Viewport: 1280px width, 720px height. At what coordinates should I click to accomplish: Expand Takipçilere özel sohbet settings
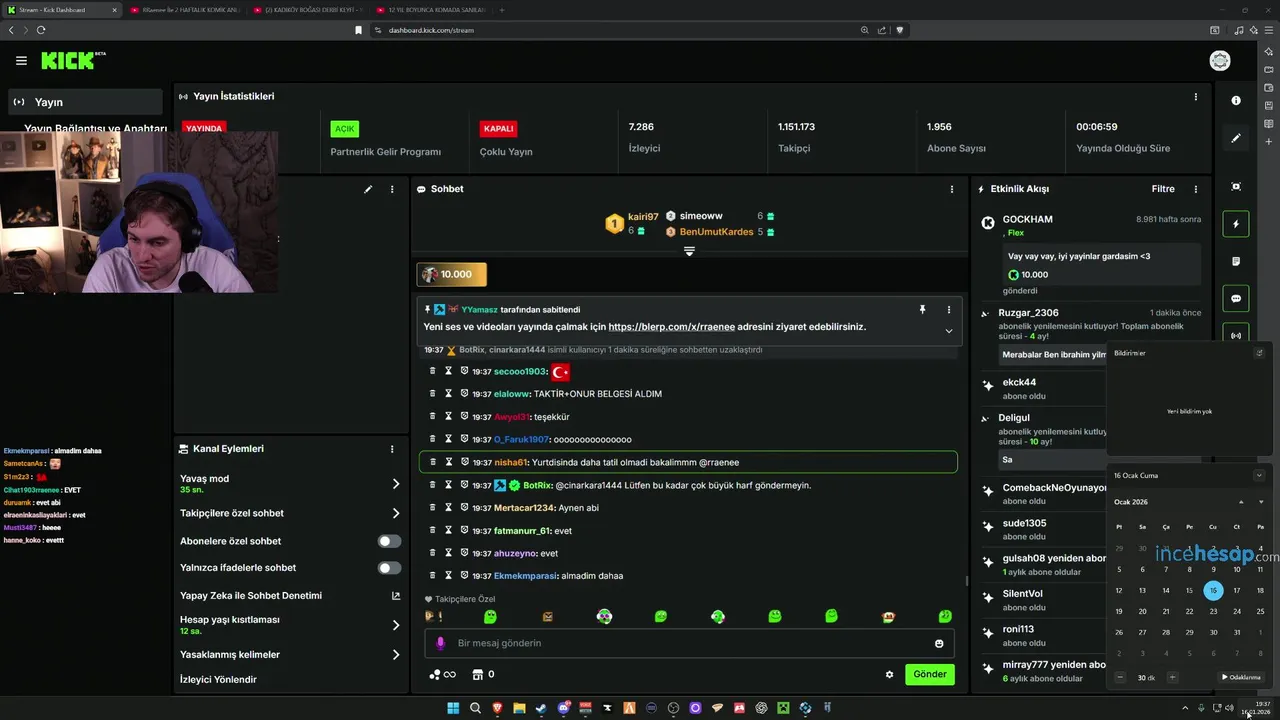(396, 513)
